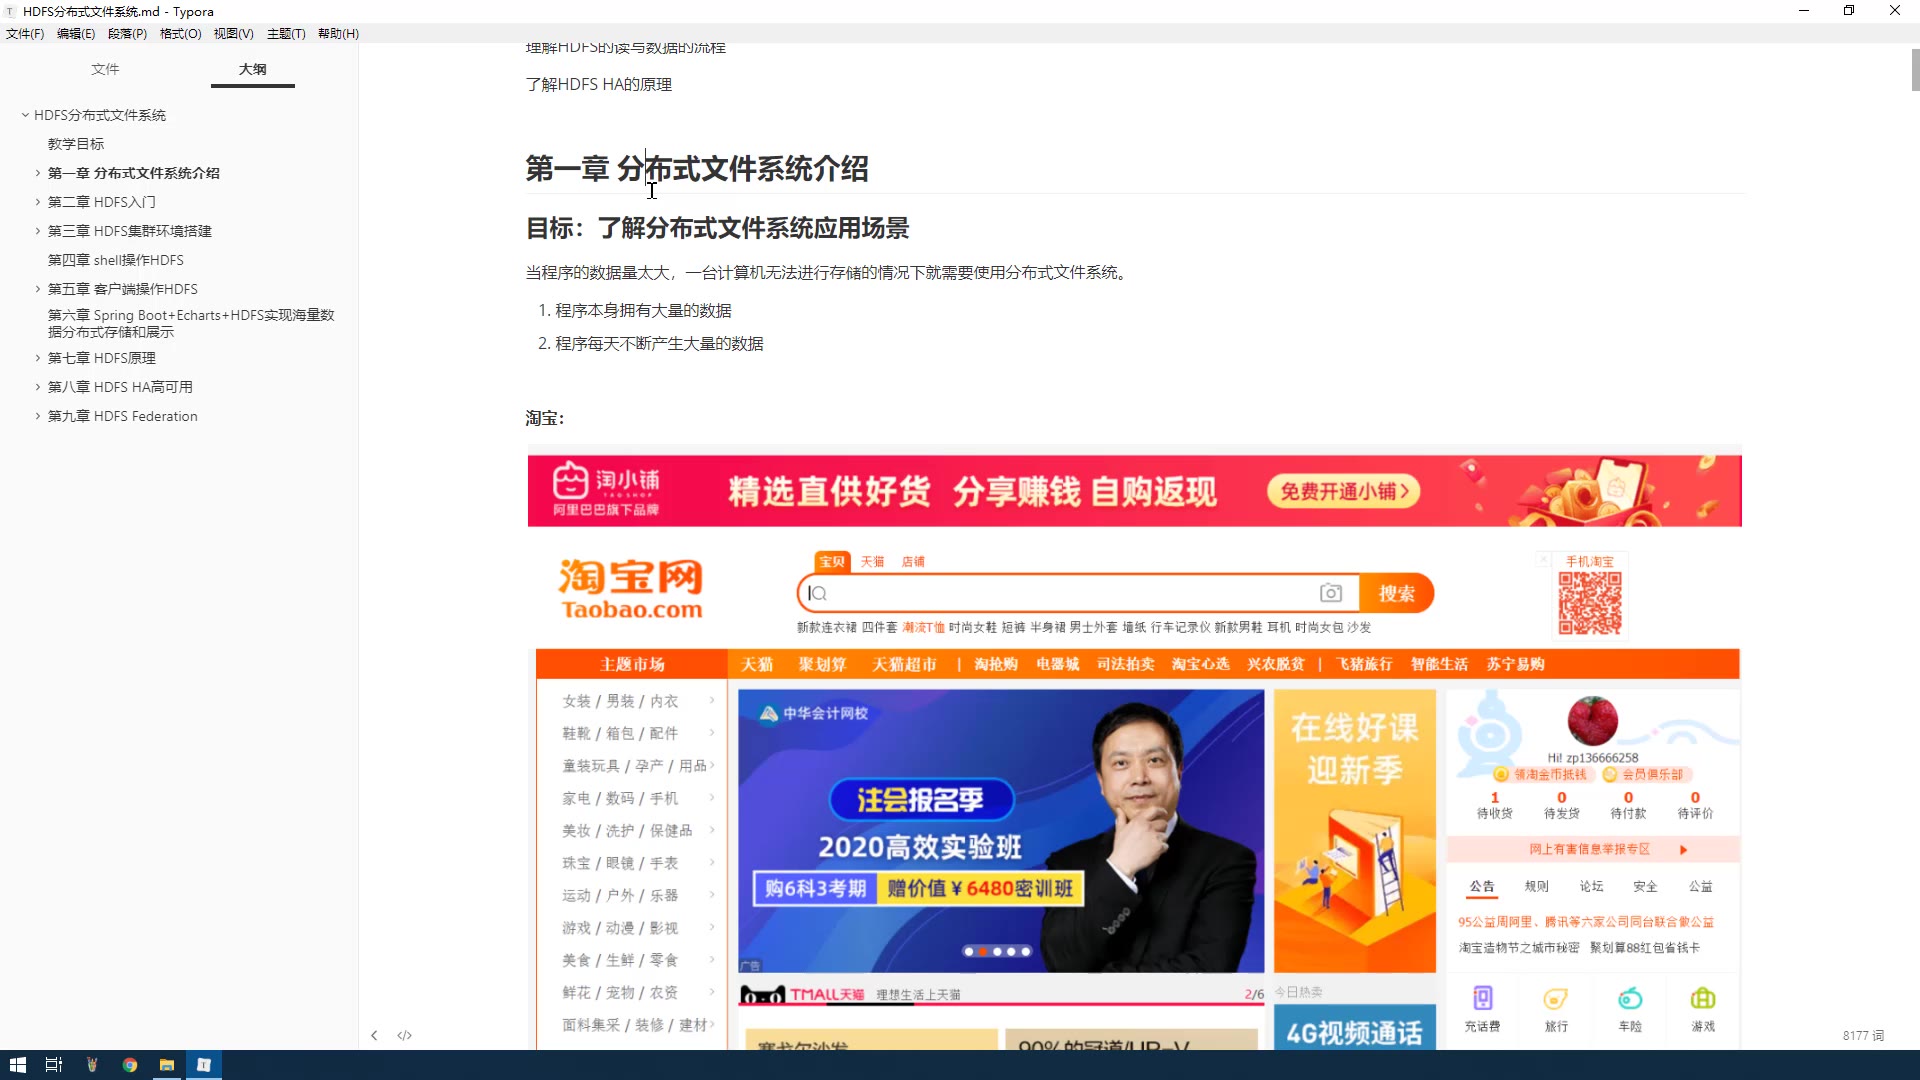Click list item 程序每天不断产生大量的数据

659,344
